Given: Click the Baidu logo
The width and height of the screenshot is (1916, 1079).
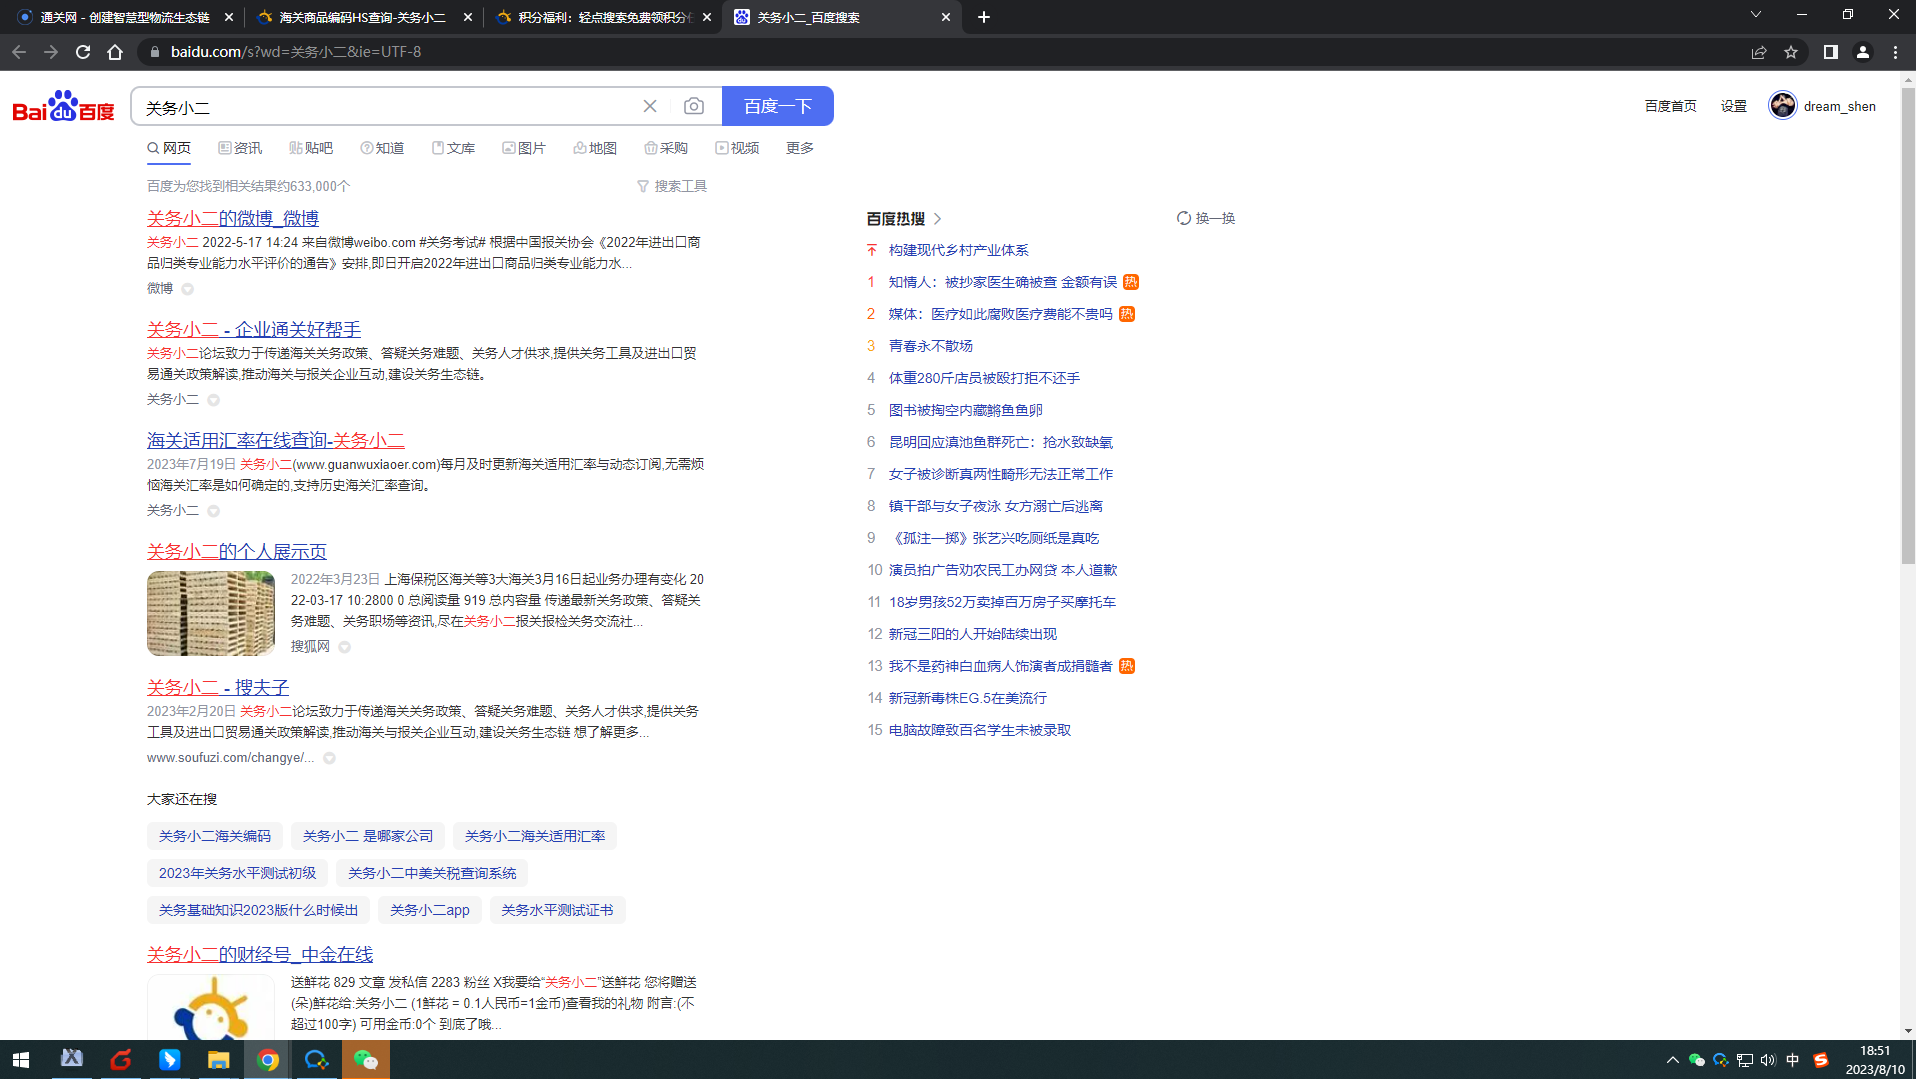Looking at the screenshot, I should click(x=64, y=106).
